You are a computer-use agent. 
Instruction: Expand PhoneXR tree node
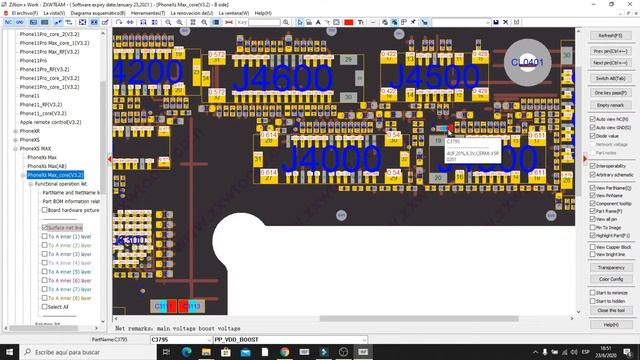click(x=16, y=131)
